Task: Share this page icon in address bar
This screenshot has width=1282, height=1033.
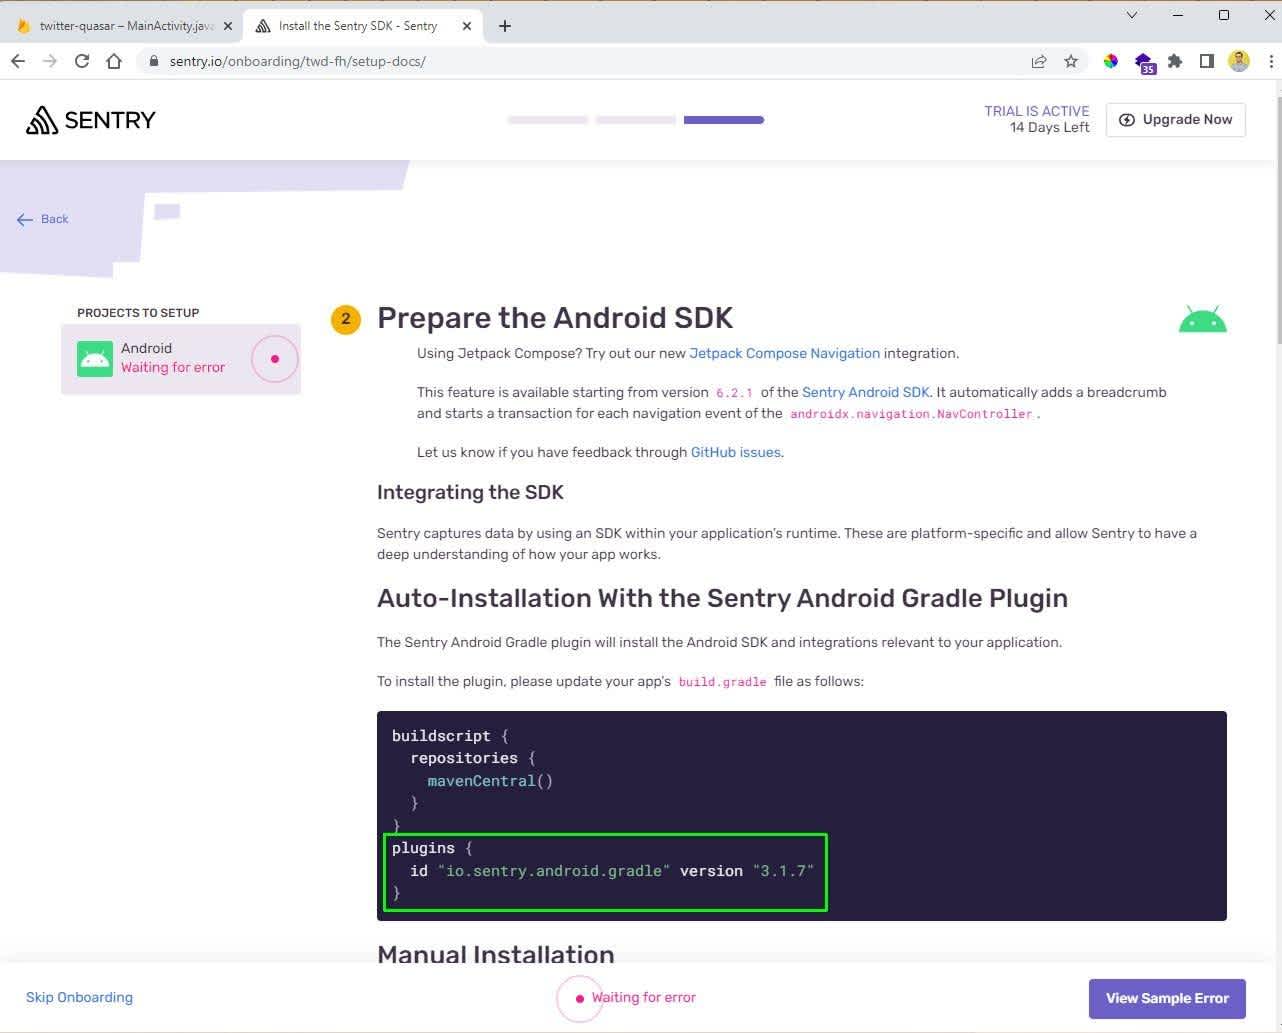Action: pyautogui.click(x=1039, y=61)
